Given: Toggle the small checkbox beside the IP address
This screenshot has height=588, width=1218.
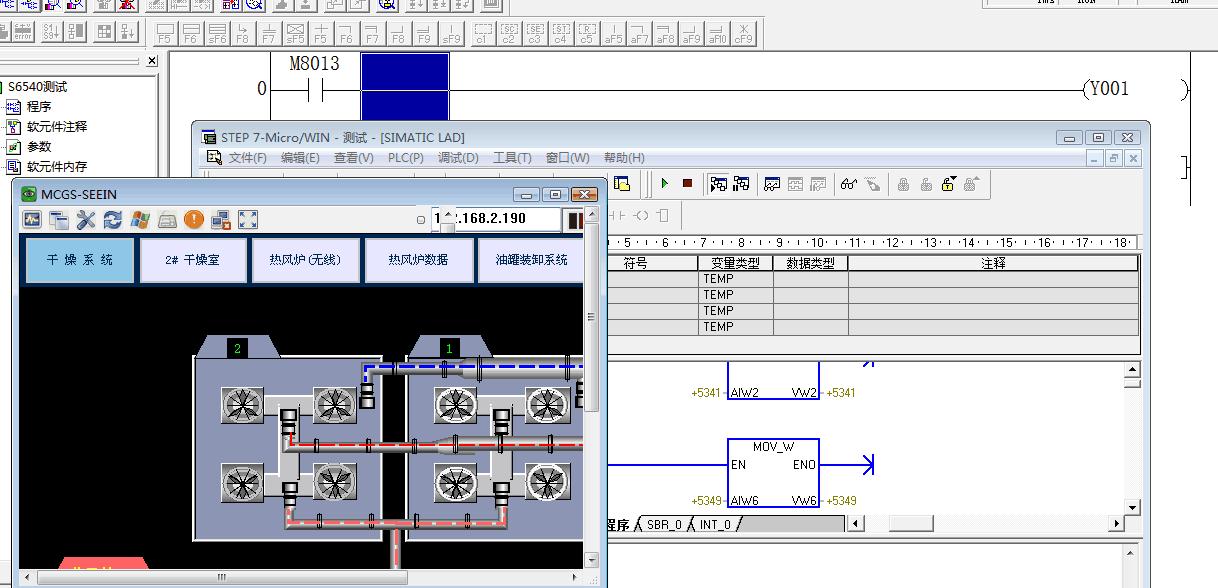Looking at the screenshot, I should pyautogui.click(x=421, y=220).
